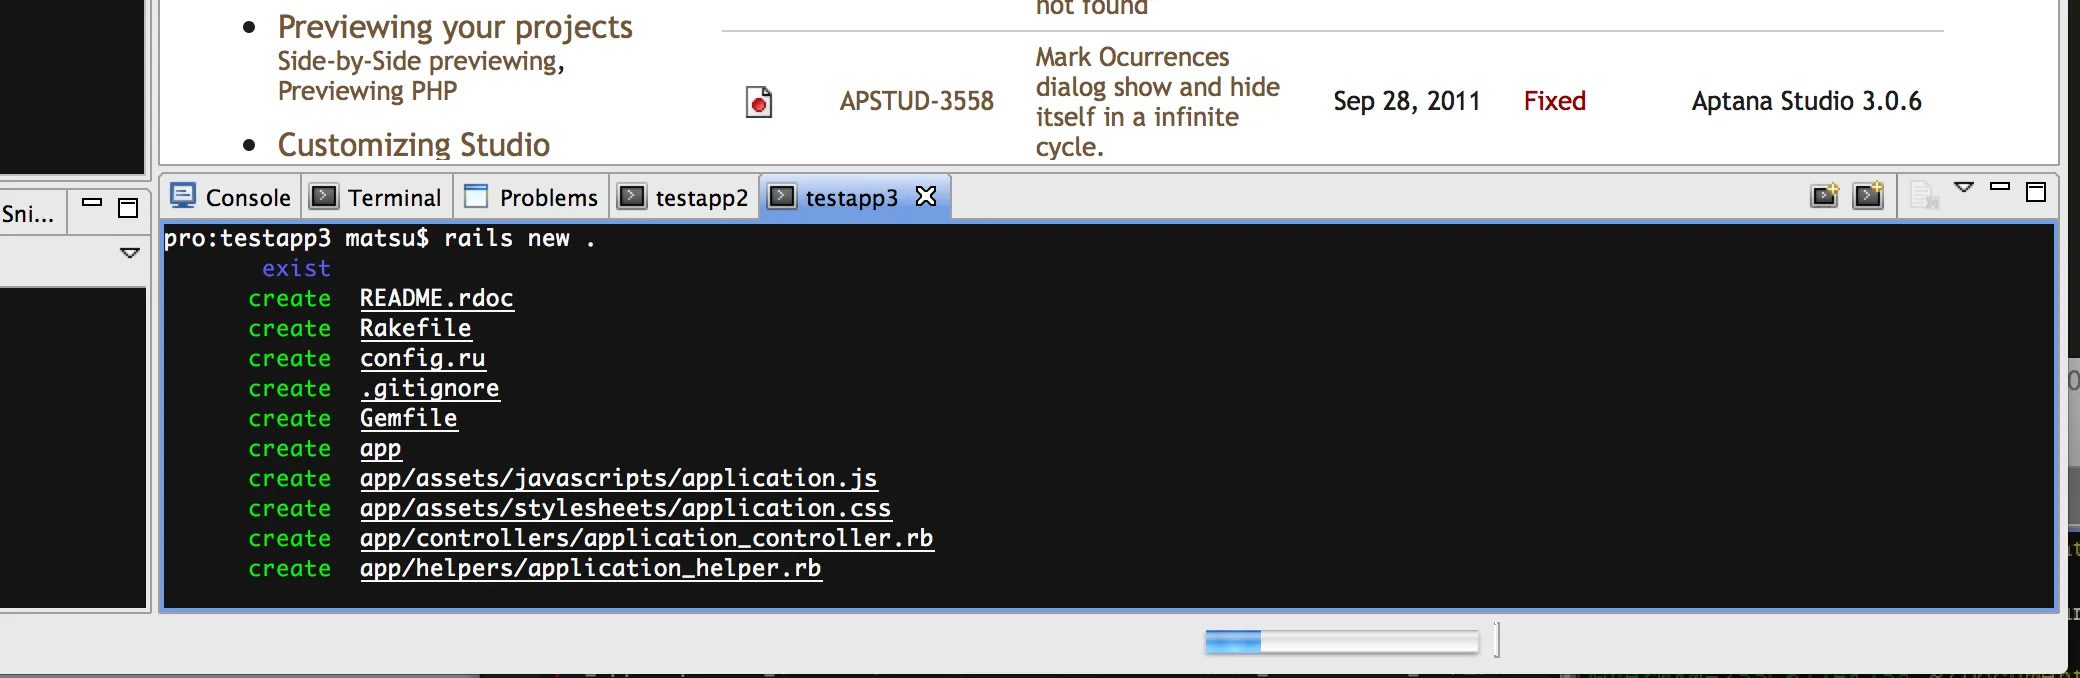Click the 'exist' output text

point(296,268)
